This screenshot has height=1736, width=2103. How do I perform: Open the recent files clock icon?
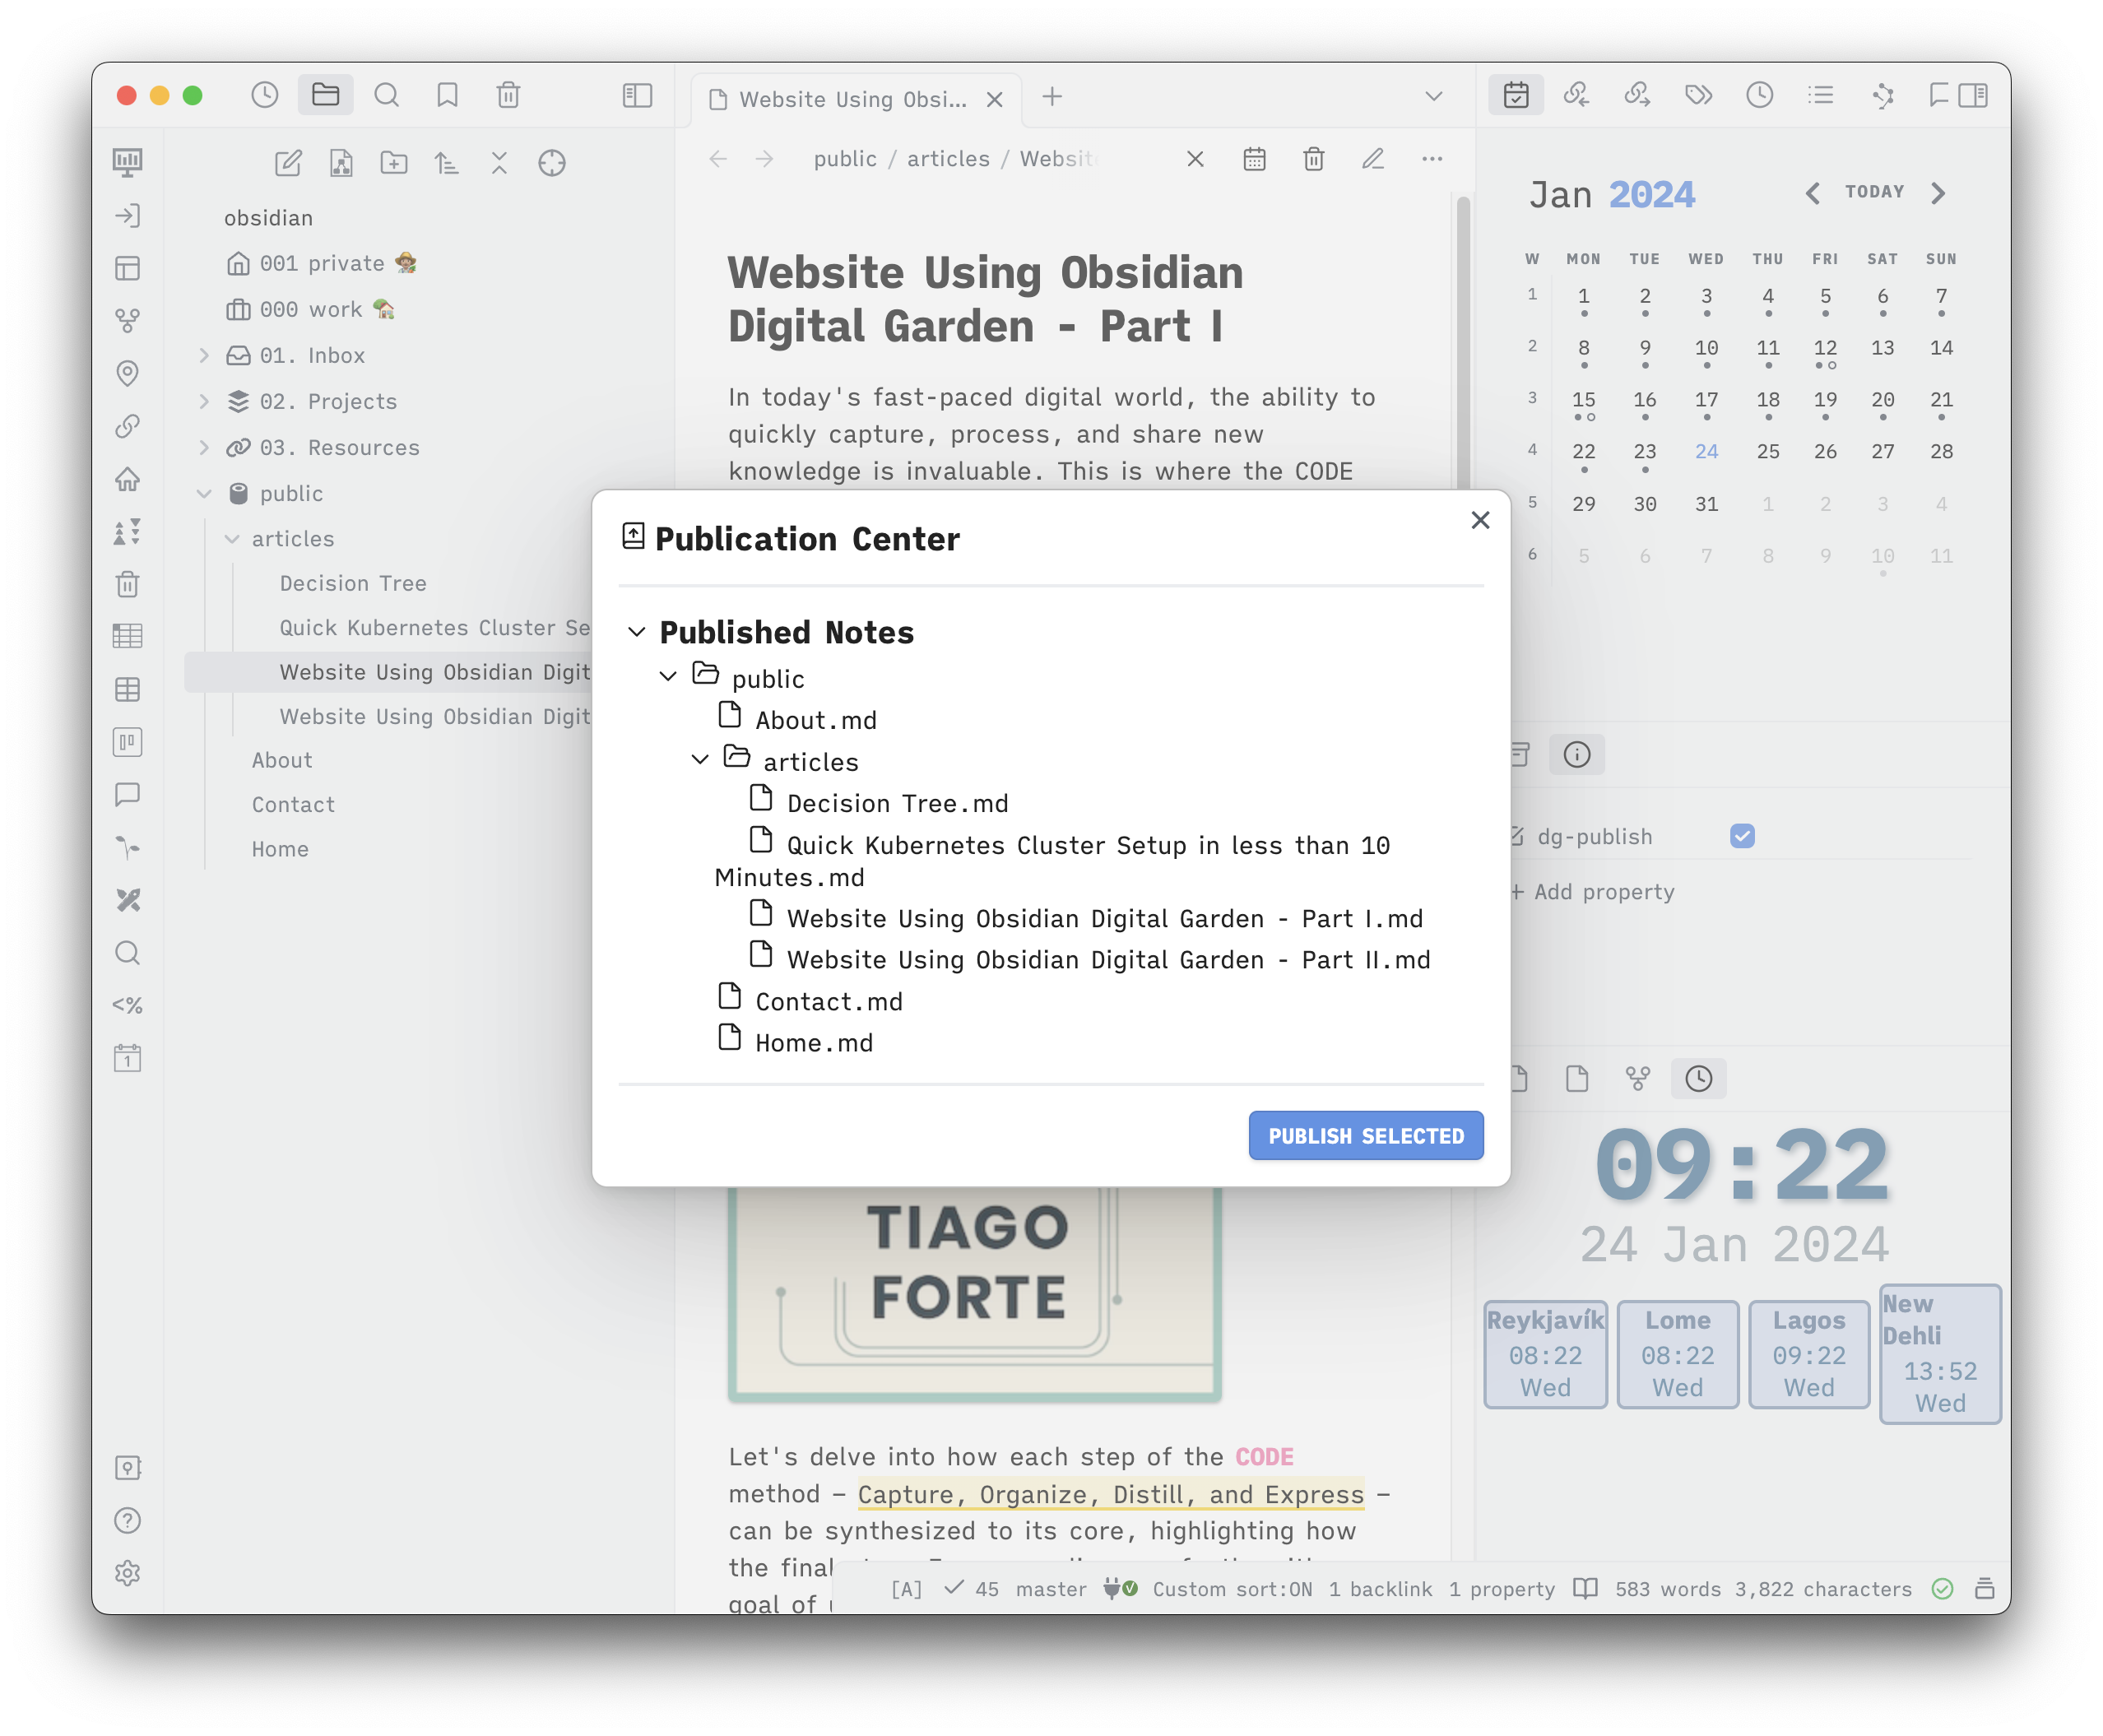point(264,95)
